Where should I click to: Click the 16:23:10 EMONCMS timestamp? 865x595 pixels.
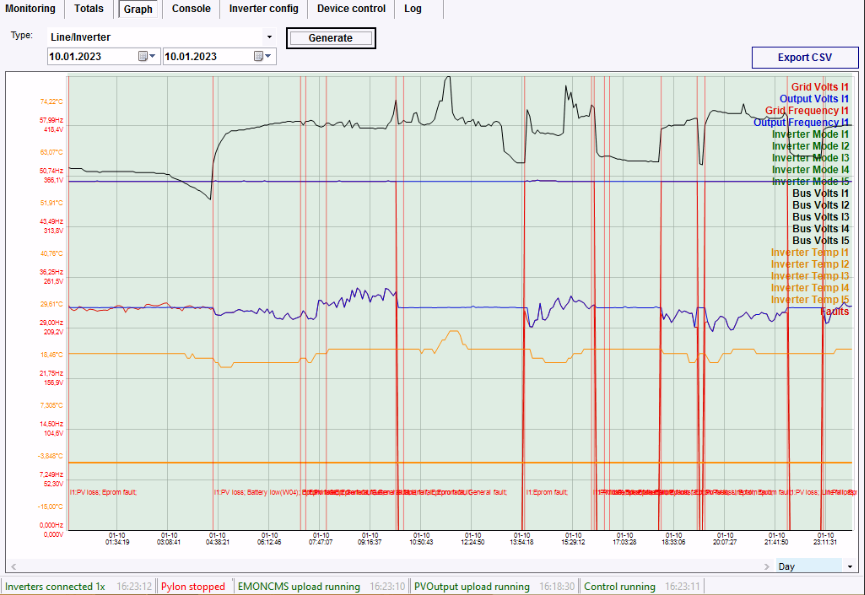(387, 586)
